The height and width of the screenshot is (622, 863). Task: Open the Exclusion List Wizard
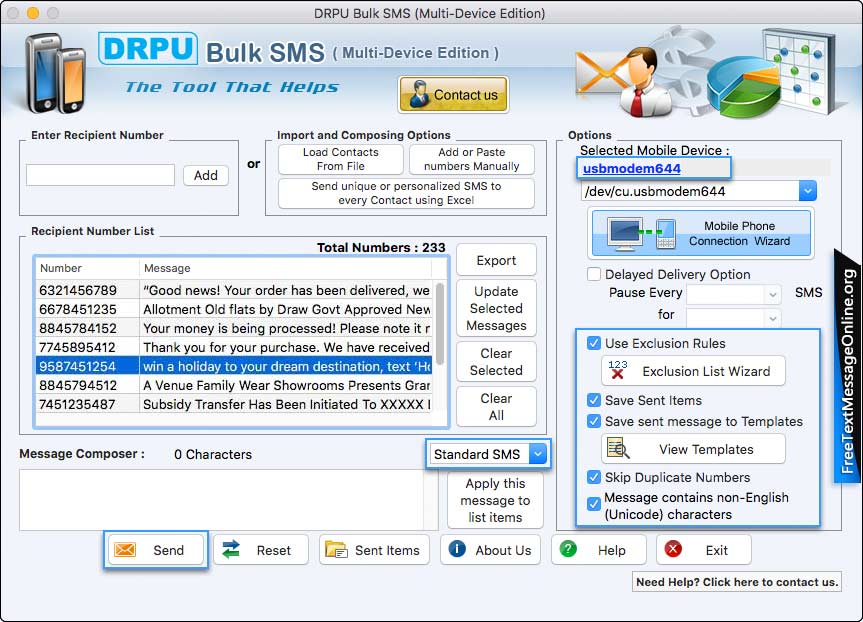693,370
